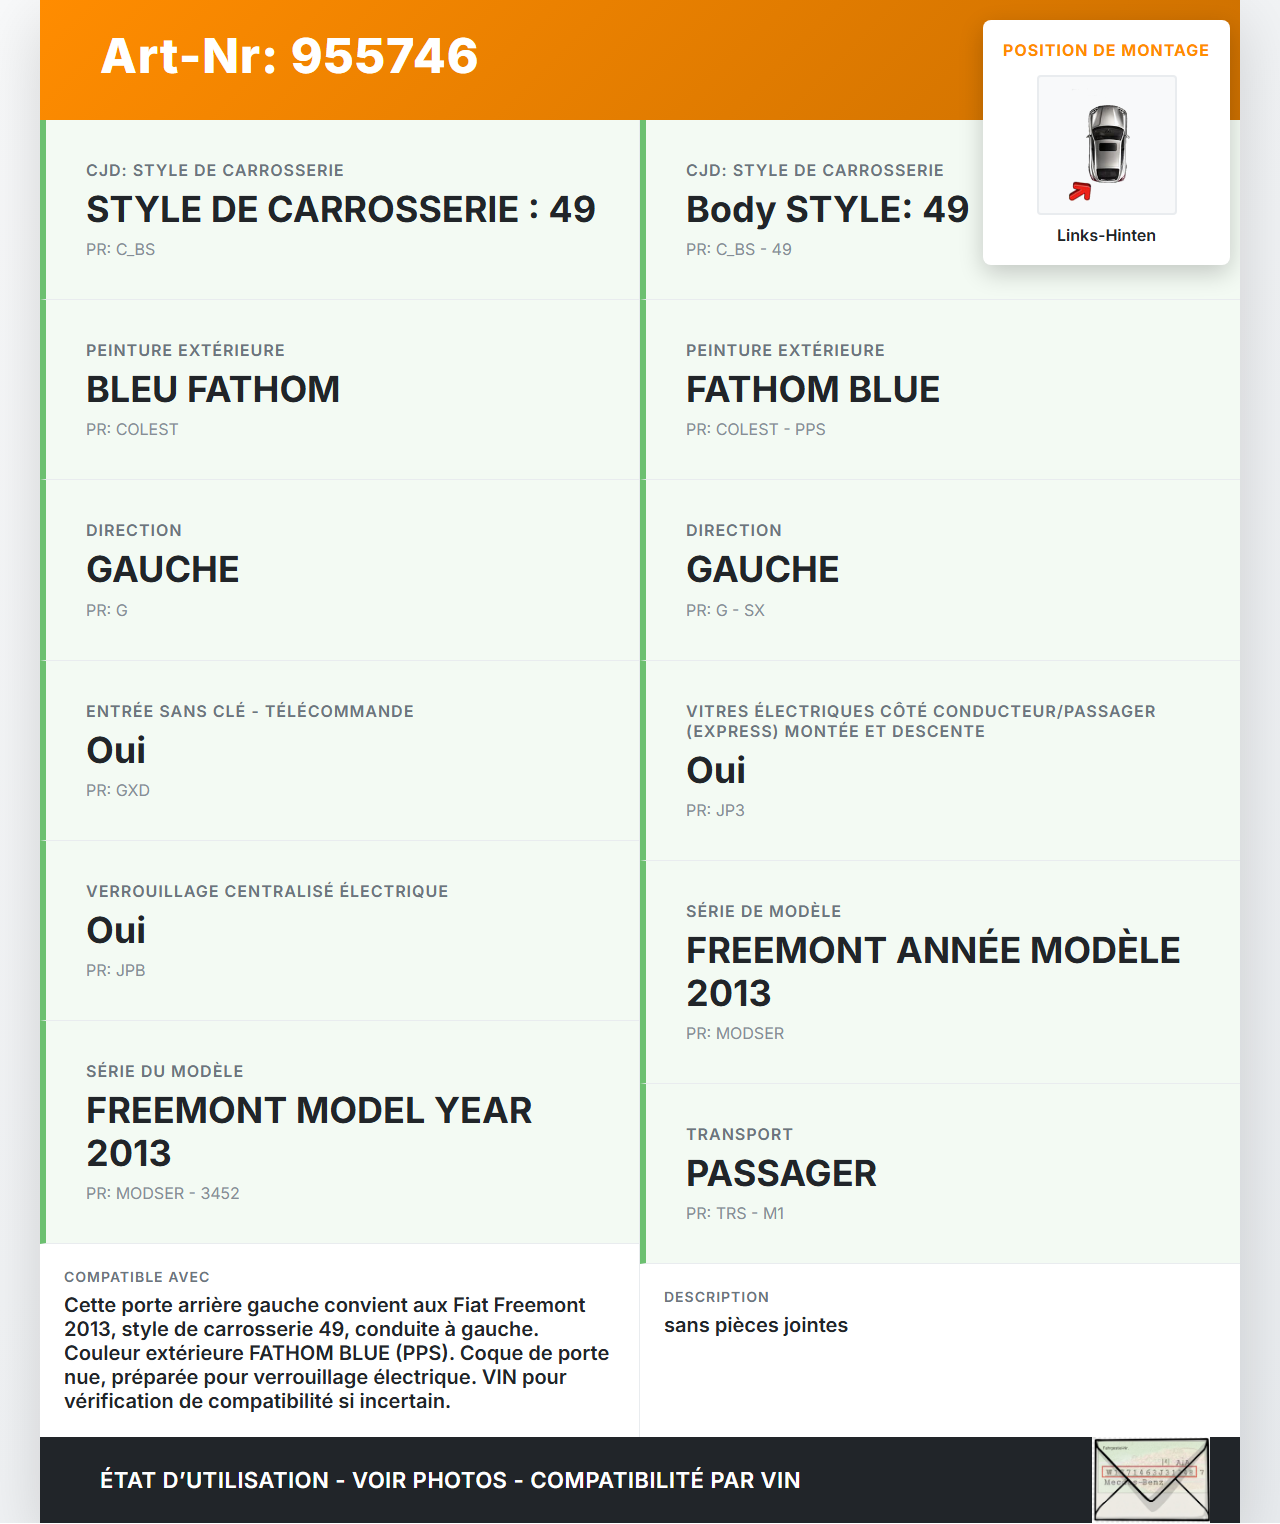Click the Art-Nr: 955746 heading
The width and height of the screenshot is (1280, 1524).
pos(289,56)
